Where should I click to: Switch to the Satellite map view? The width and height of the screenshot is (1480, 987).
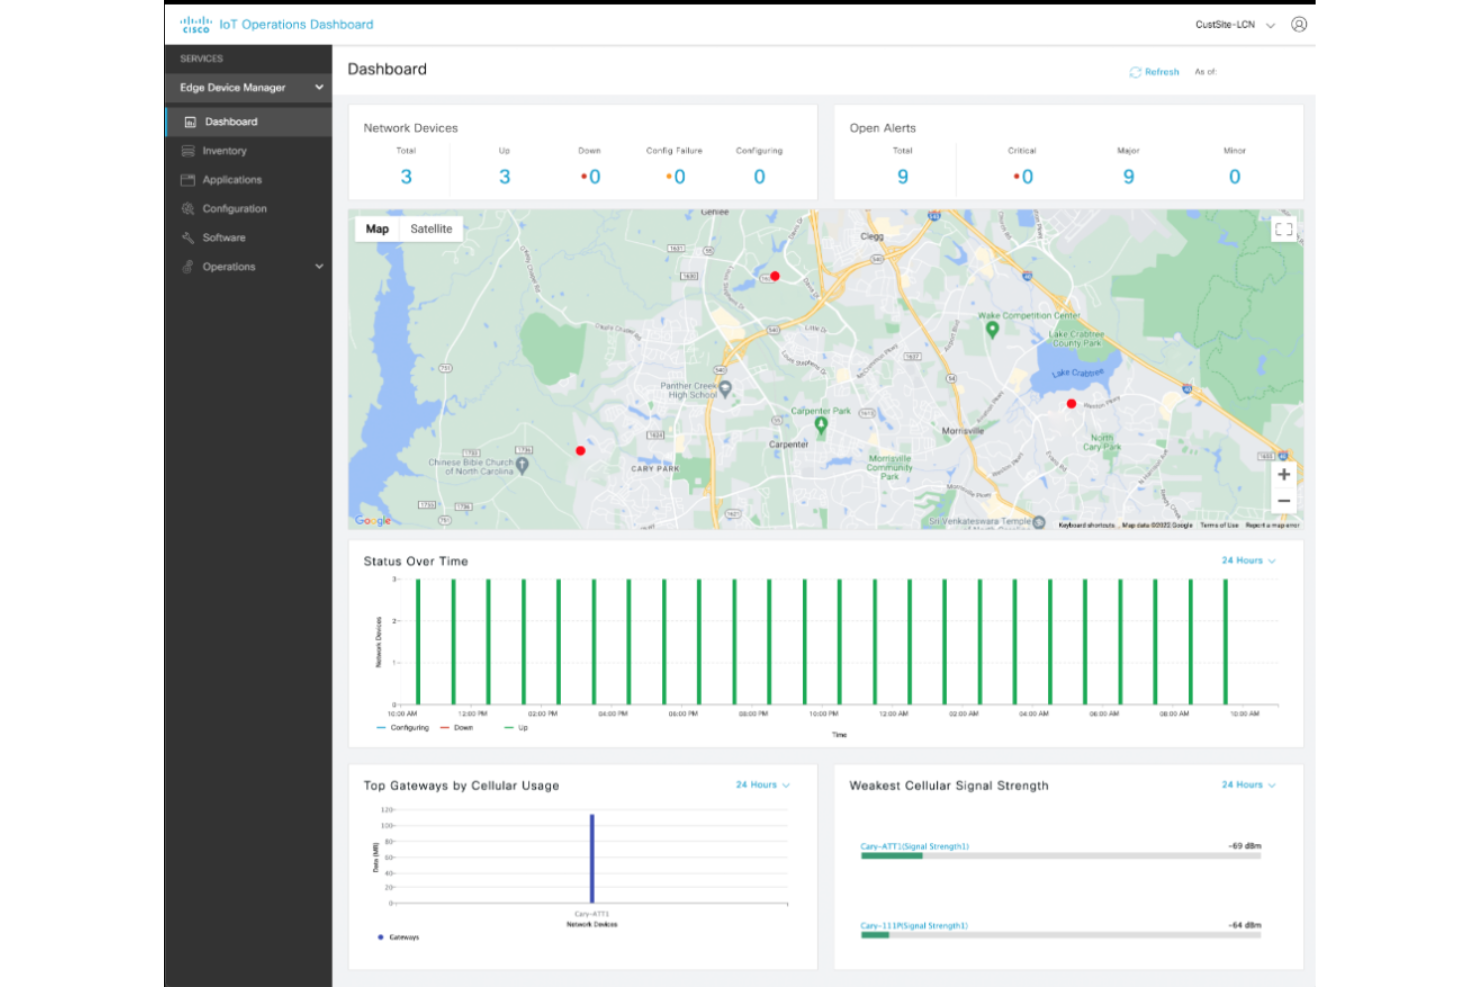point(431,228)
